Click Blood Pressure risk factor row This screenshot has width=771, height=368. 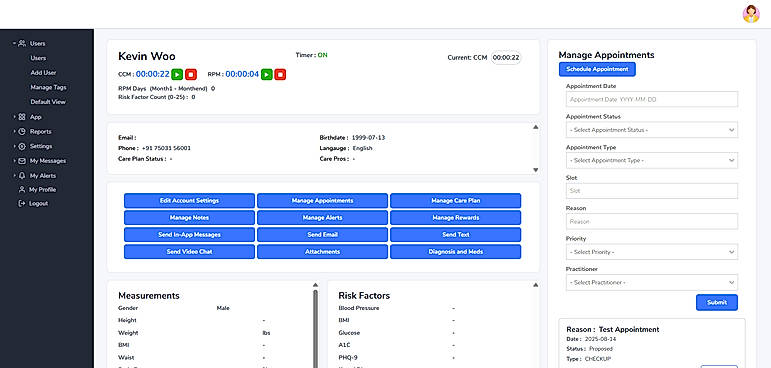tap(398, 308)
